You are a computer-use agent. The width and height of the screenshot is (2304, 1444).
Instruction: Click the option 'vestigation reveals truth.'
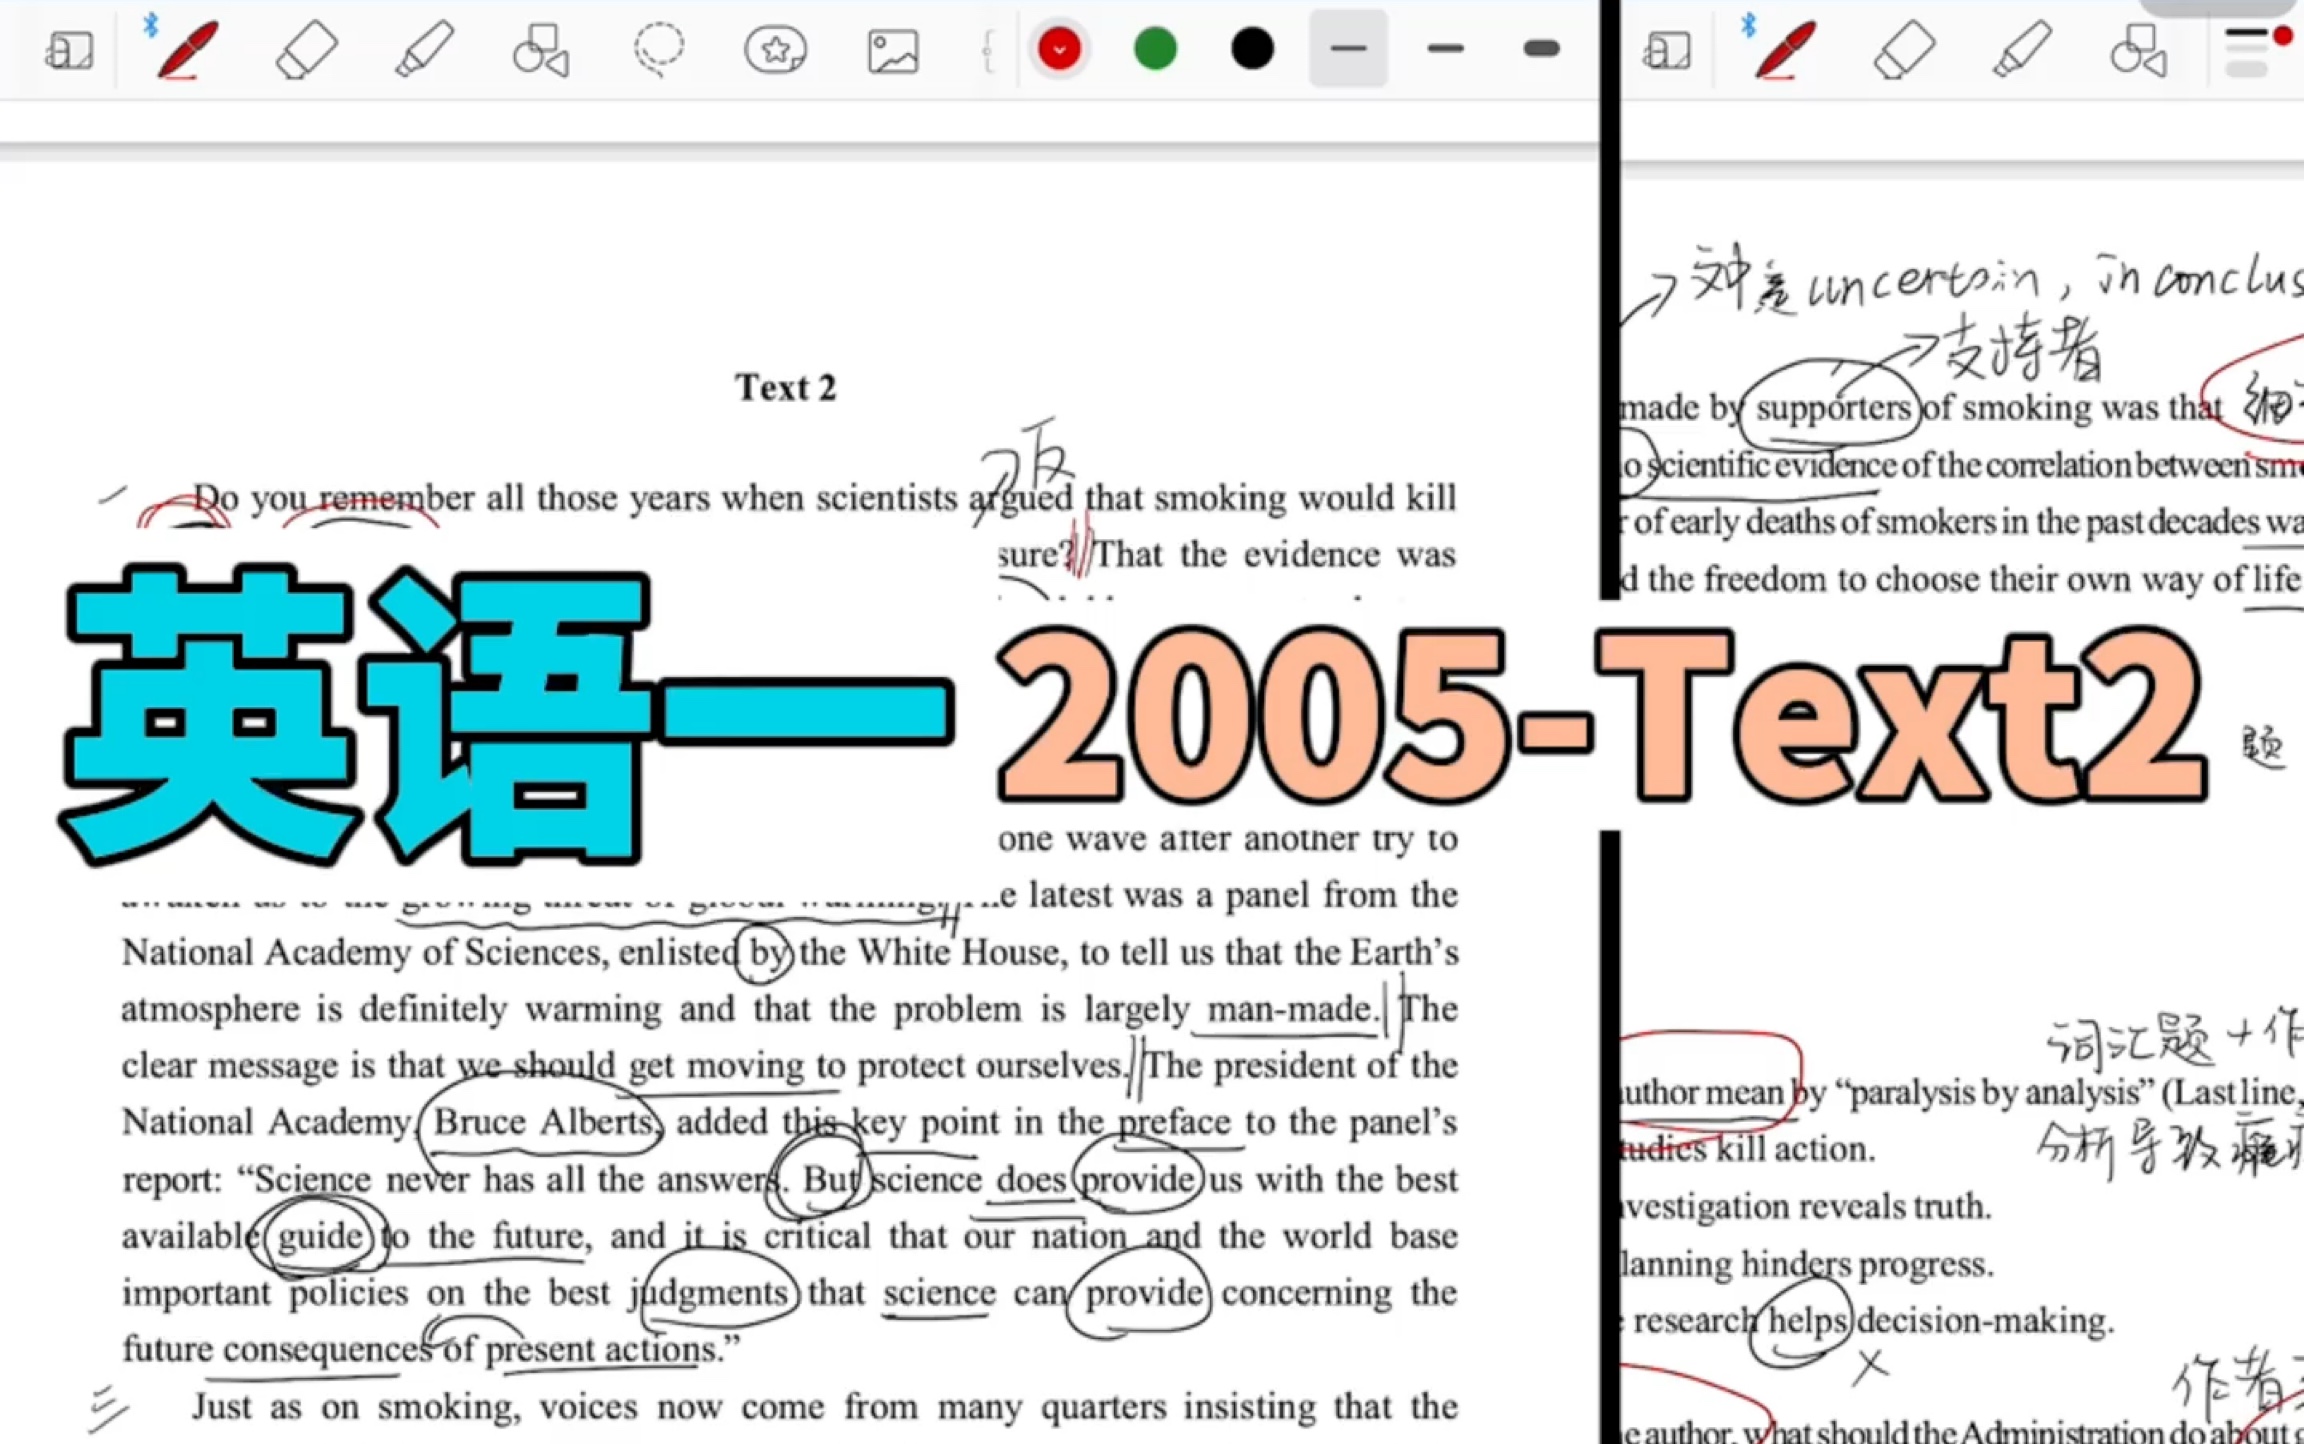coord(1805,1207)
